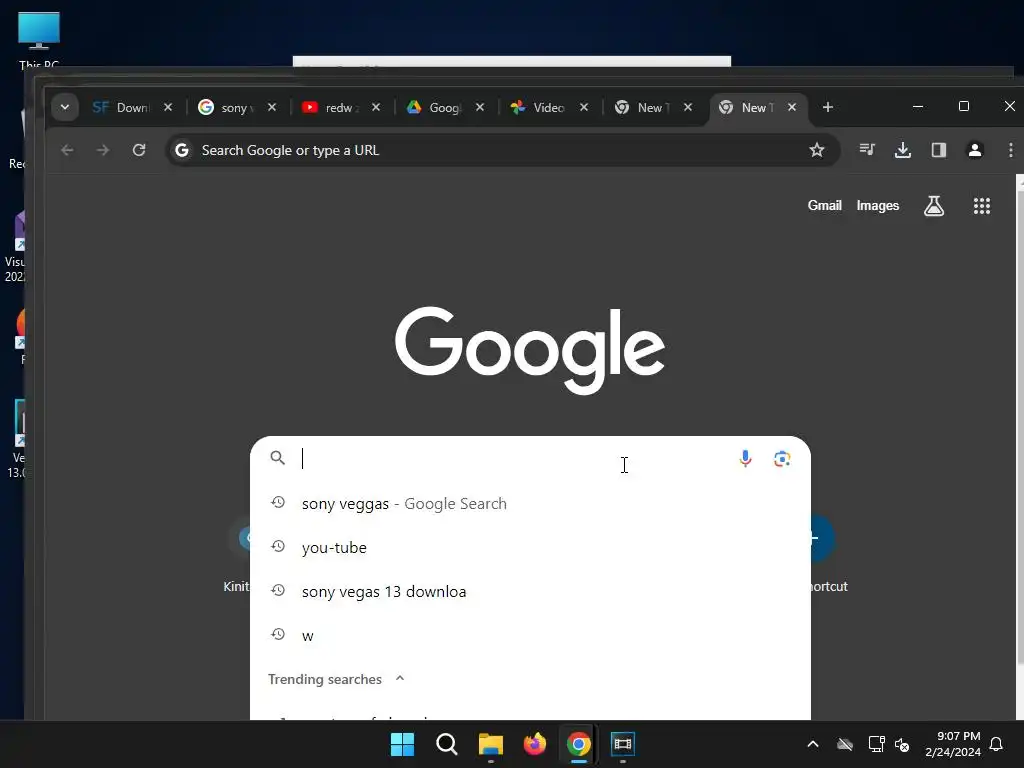Open the Images link

tap(877, 206)
